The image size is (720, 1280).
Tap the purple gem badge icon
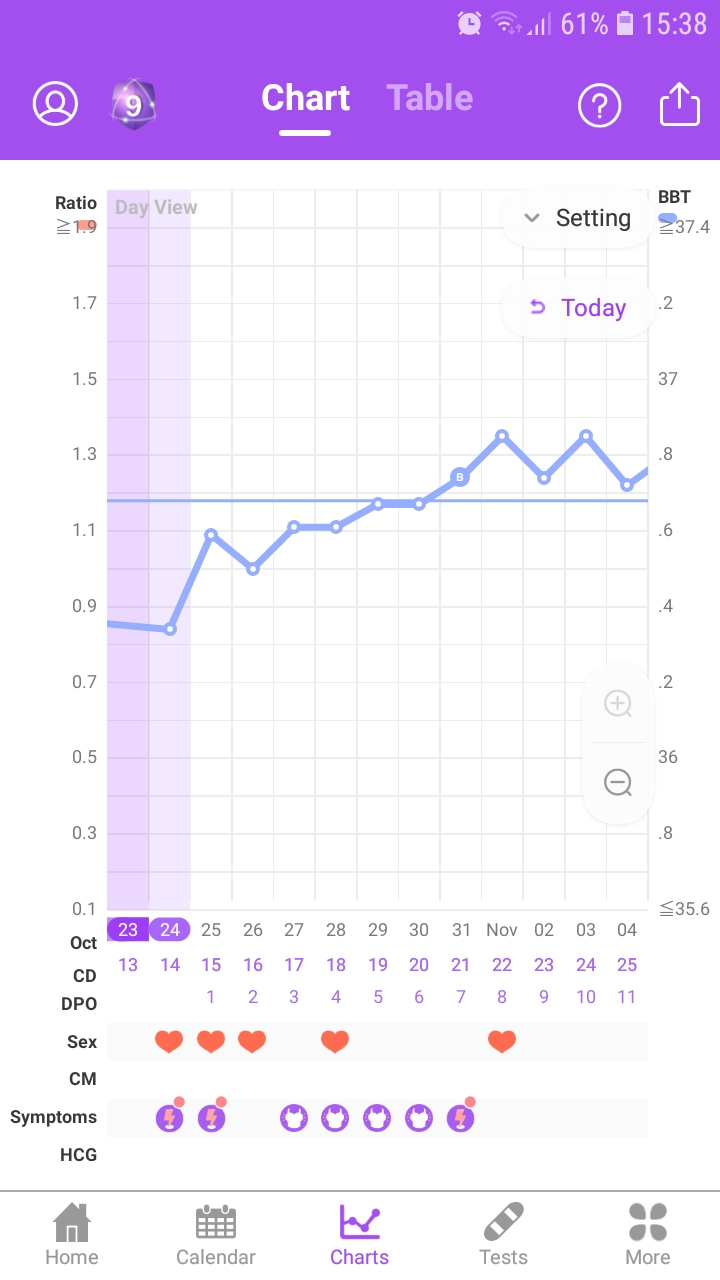132,103
